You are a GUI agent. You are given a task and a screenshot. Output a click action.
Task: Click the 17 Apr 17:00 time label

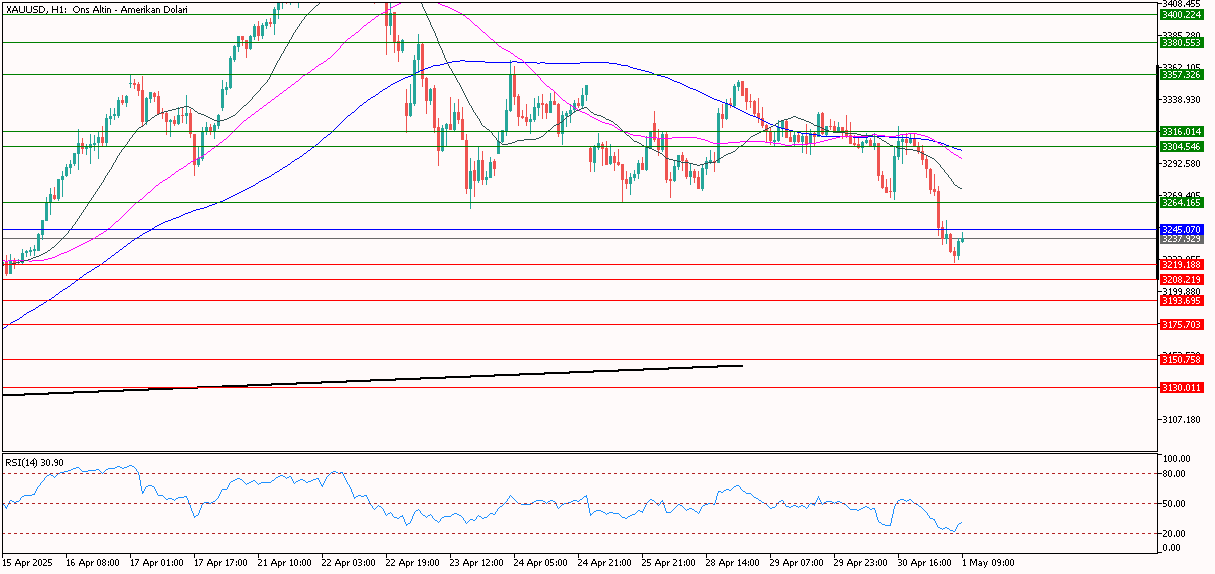pyautogui.click(x=219, y=563)
